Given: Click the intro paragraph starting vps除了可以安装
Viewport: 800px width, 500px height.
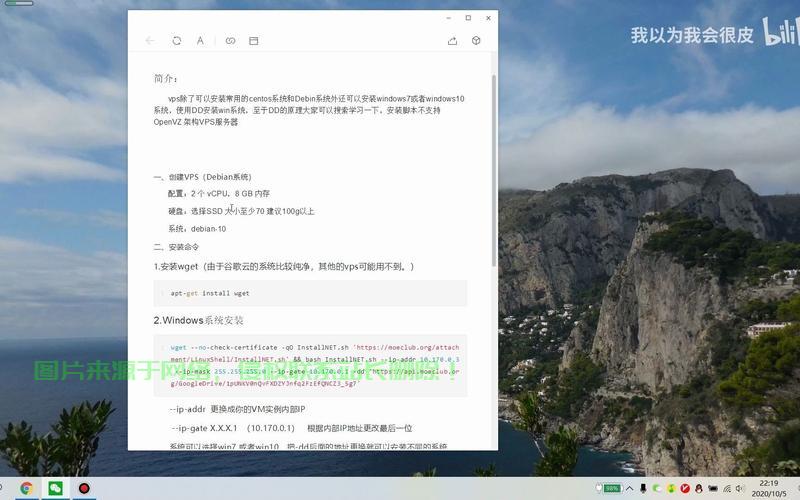Looking at the screenshot, I should tap(309, 110).
